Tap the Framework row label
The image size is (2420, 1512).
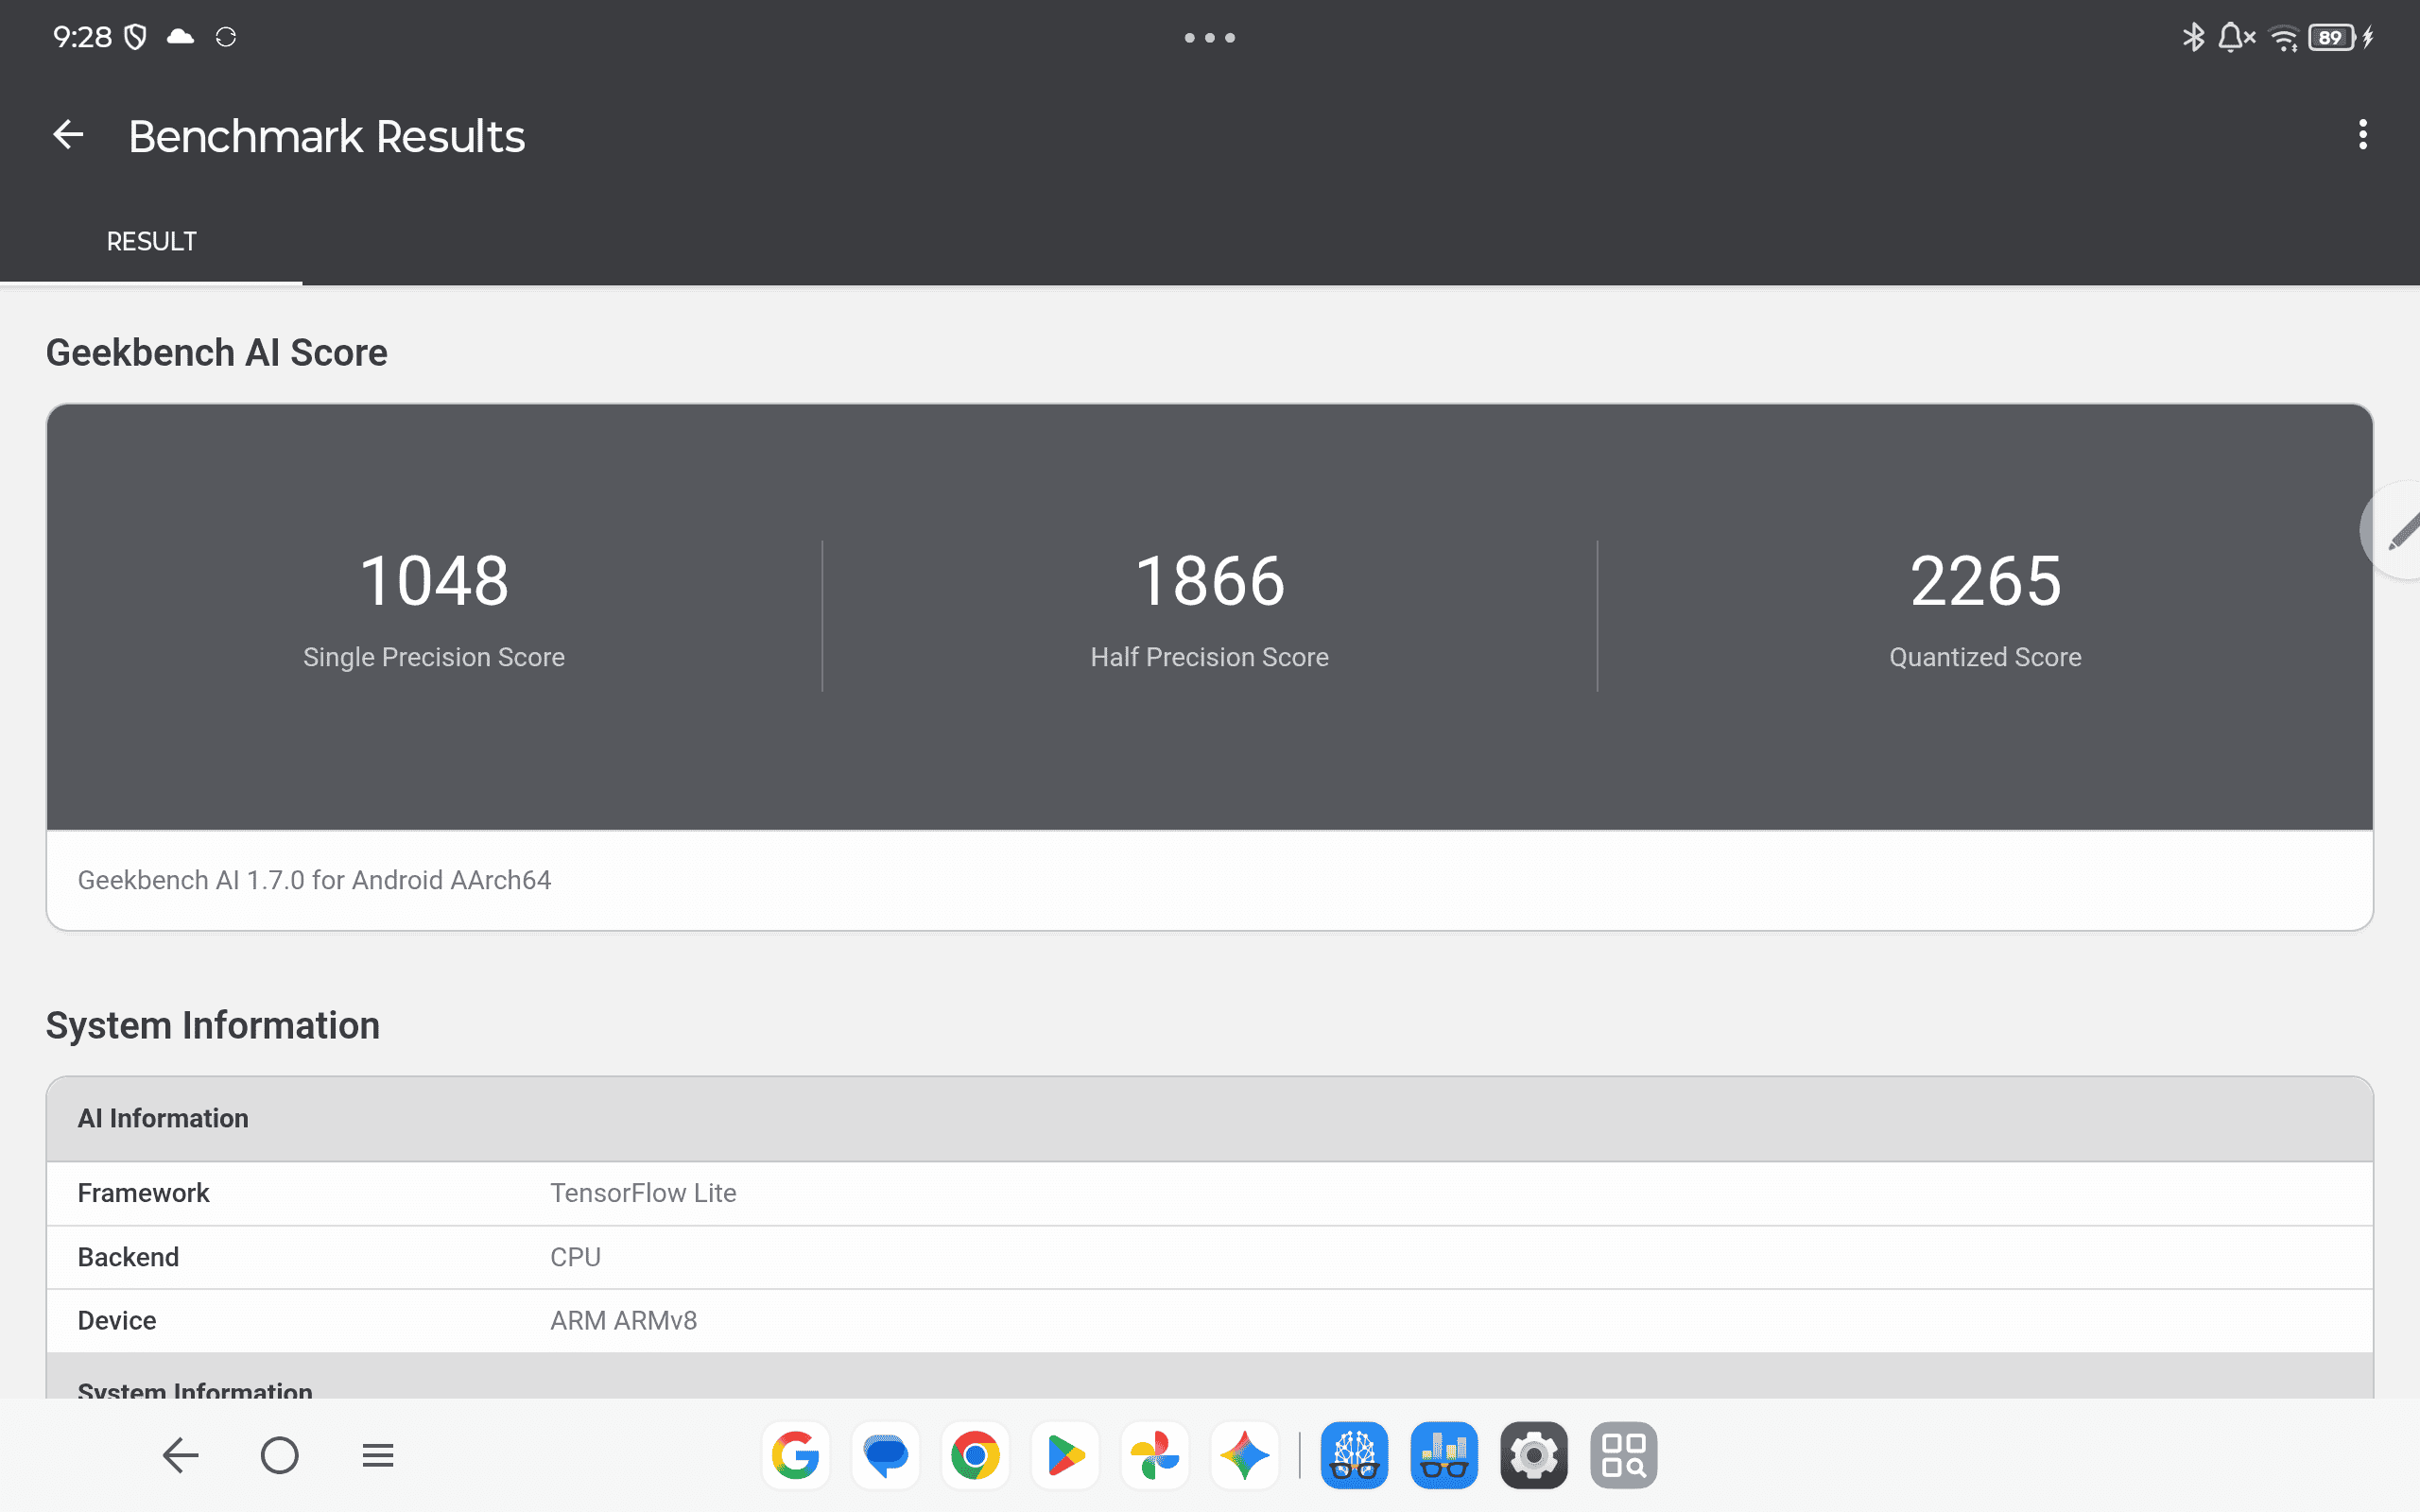(x=144, y=1193)
